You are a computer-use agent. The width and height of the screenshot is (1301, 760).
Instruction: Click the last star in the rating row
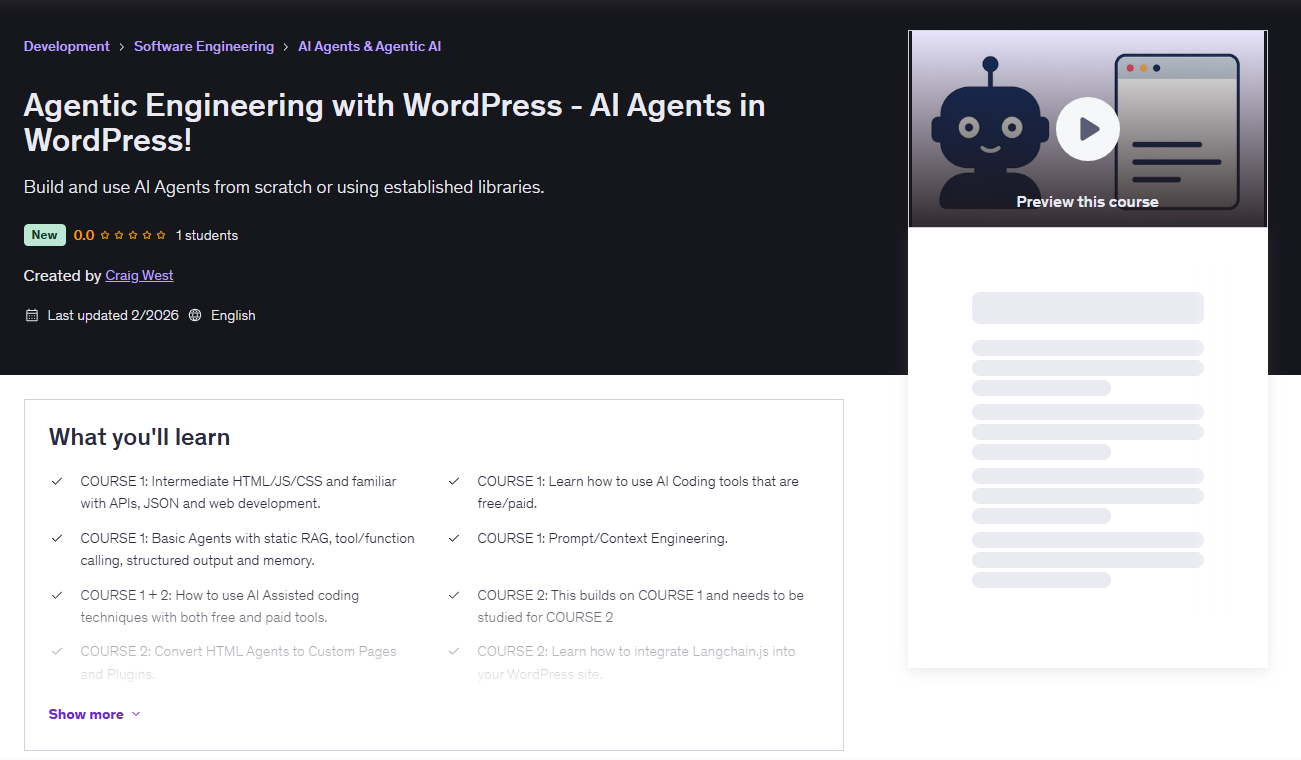pyautogui.click(x=161, y=234)
